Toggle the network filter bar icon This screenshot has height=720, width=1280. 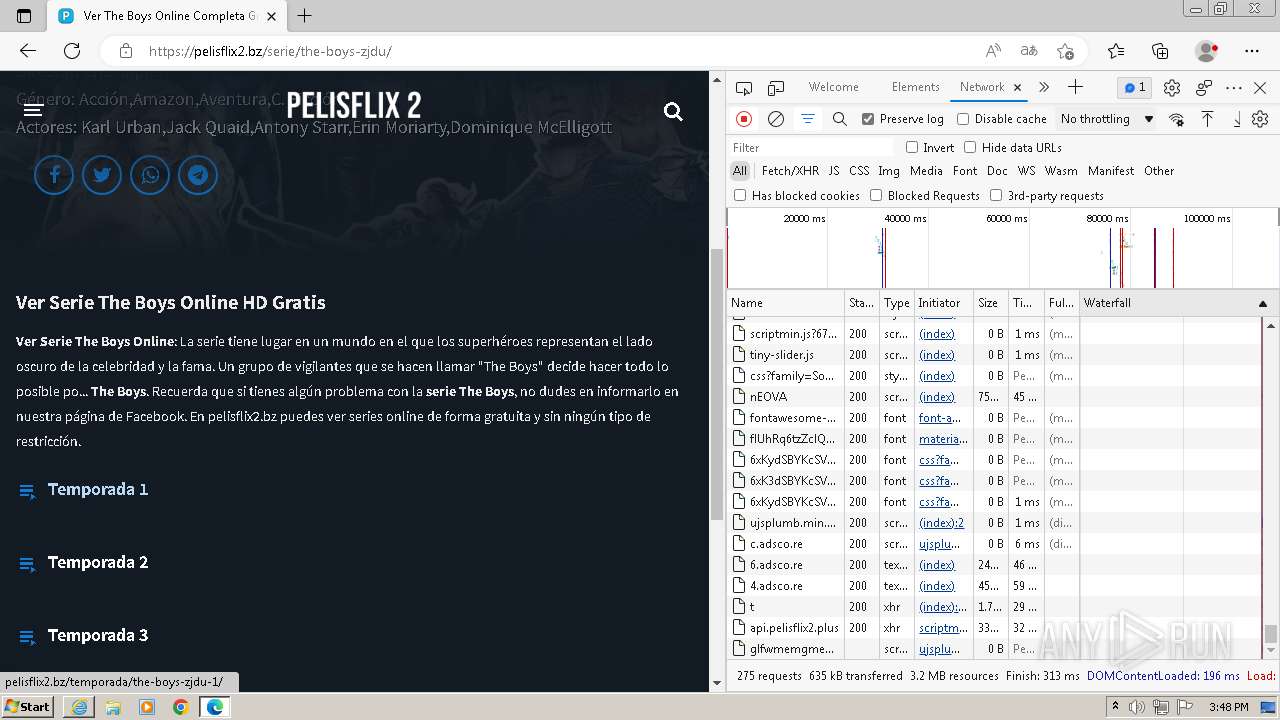[808, 119]
